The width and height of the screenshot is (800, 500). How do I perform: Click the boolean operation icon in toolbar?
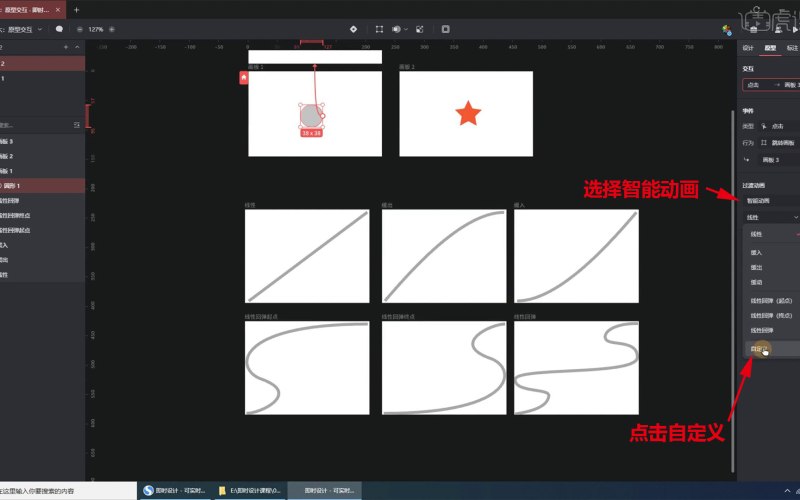396,30
